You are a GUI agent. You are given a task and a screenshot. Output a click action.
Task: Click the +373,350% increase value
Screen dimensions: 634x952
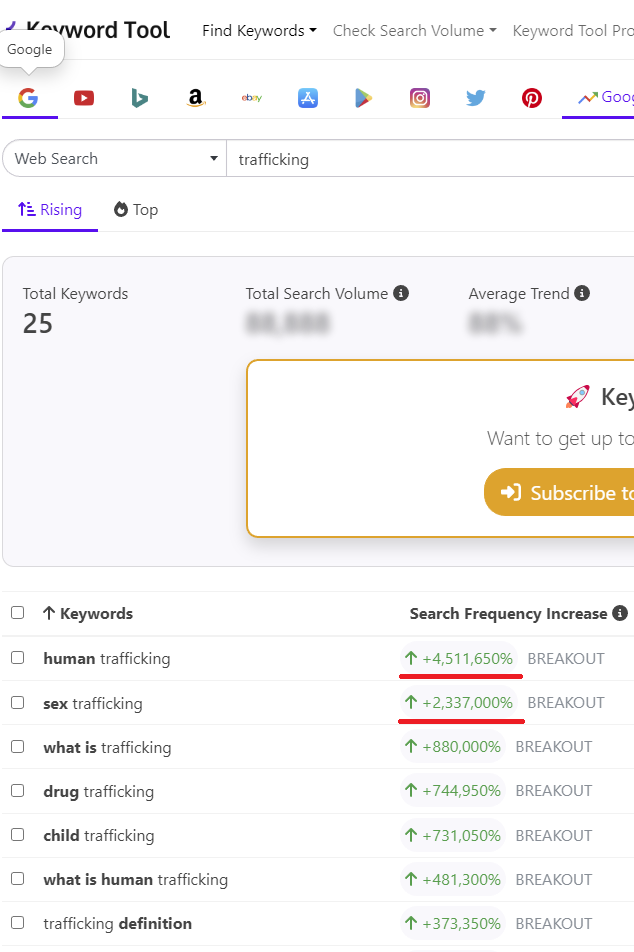(x=453, y=923)
